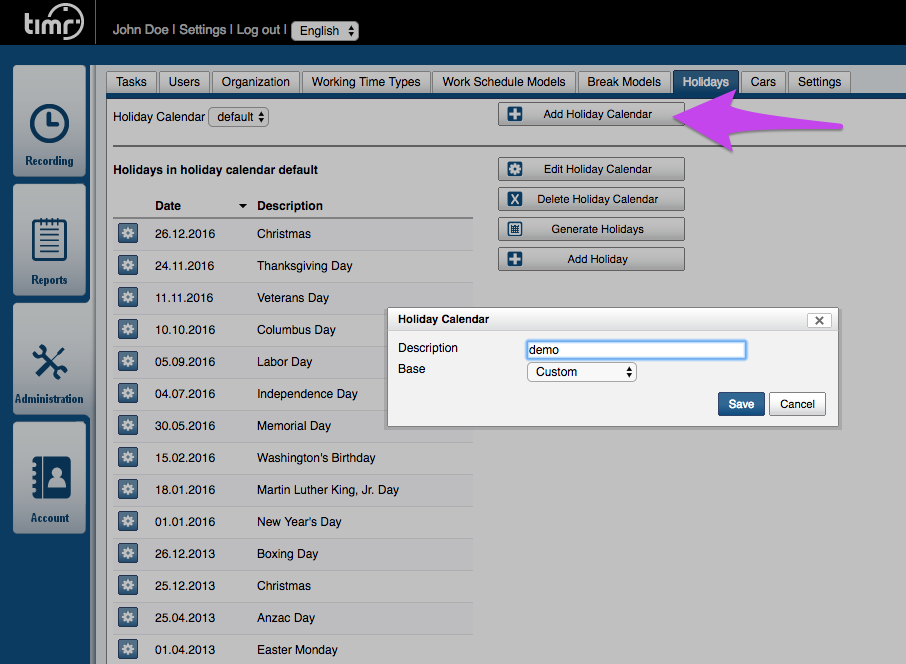Click the Description field containing demo

point(635,350)
